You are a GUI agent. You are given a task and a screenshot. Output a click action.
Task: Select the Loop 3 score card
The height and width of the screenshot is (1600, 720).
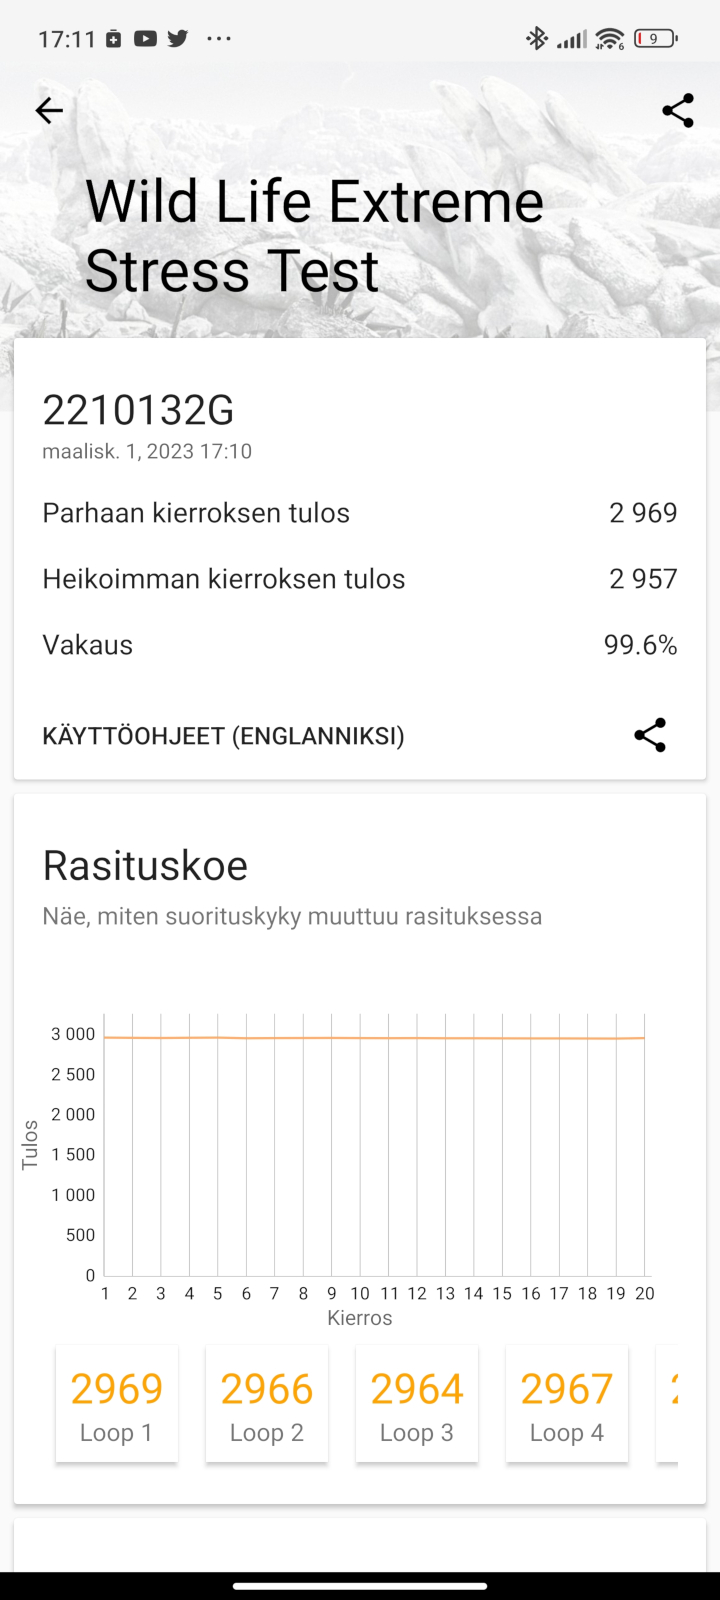click(417, 1404)
